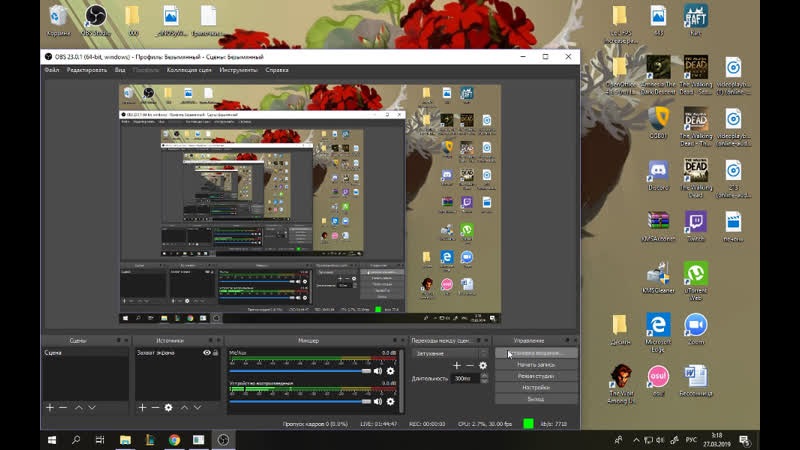This screenshot has width=800, height=450.
Task: Open the Twitch desktop shortcut
Action: [695, 227]
